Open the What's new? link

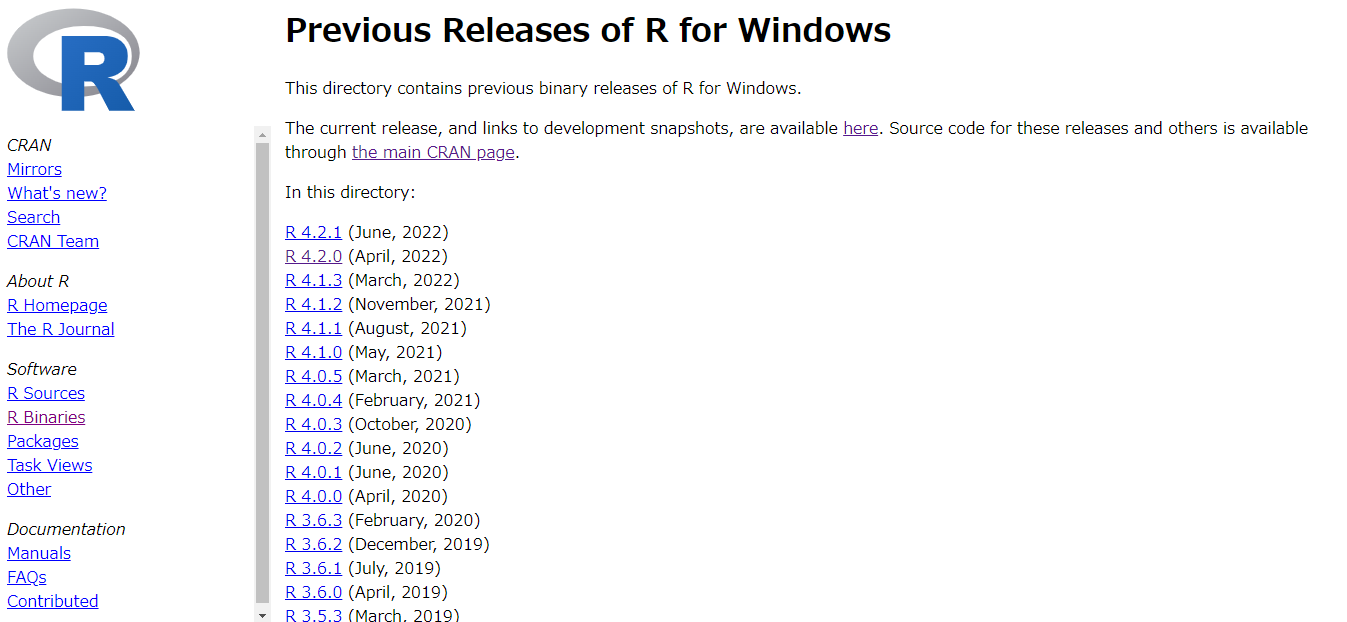(x=57, y=193)
